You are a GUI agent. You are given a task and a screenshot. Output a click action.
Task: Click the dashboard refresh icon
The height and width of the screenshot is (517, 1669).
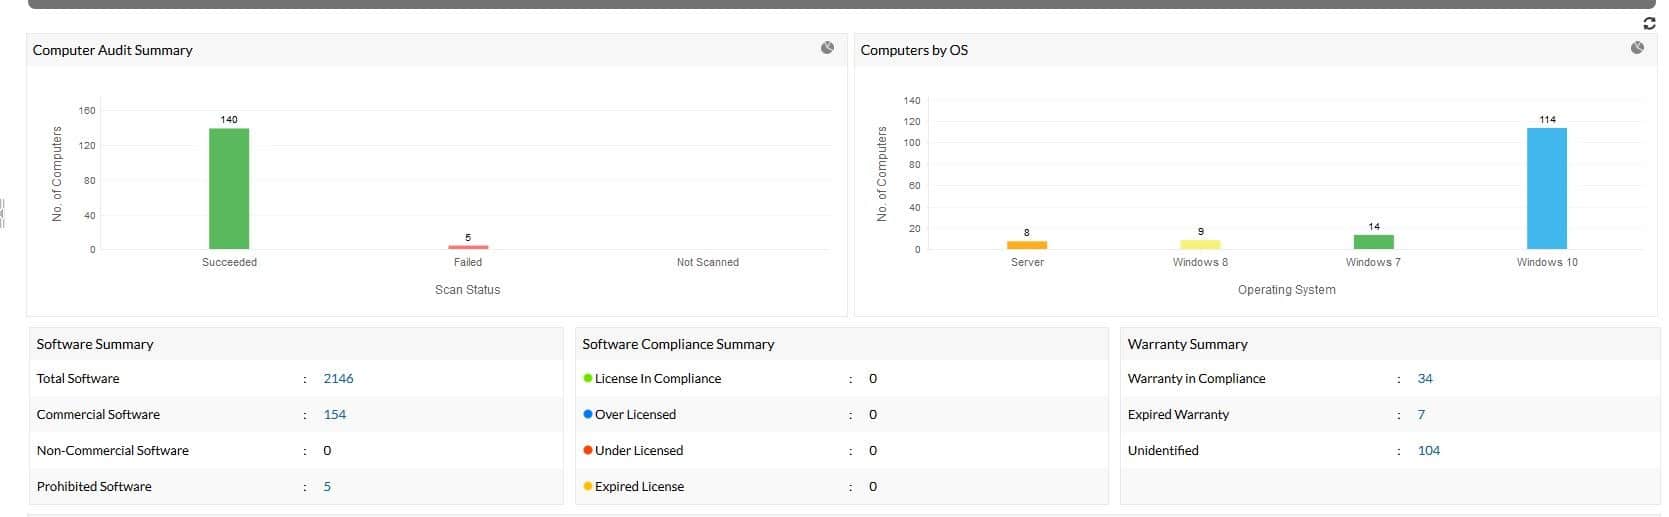tap(1649, 23)
